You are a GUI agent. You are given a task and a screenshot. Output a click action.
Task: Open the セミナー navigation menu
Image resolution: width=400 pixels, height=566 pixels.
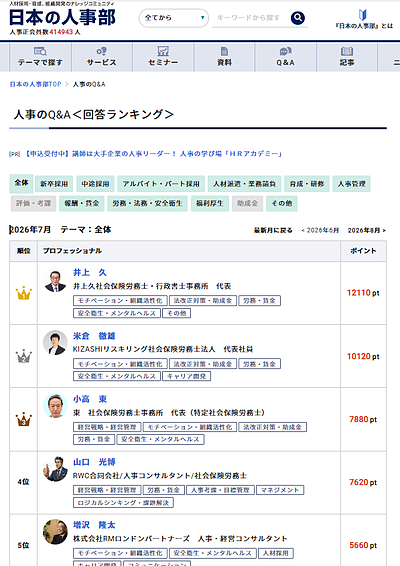[163, 57]
